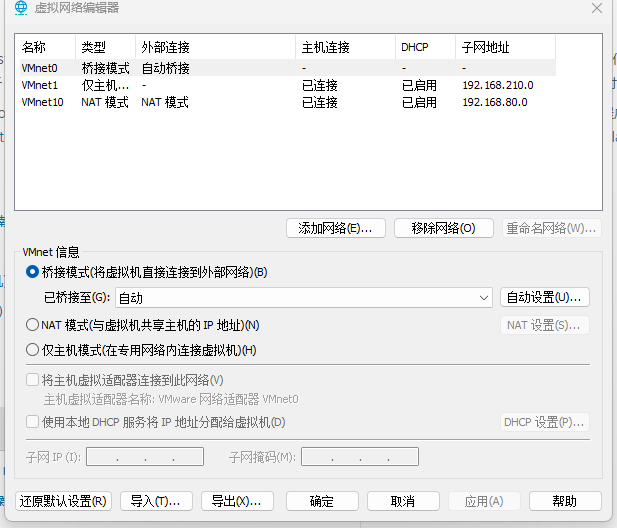Open NAT 设置(S) dialog

[x=545, y=325]
